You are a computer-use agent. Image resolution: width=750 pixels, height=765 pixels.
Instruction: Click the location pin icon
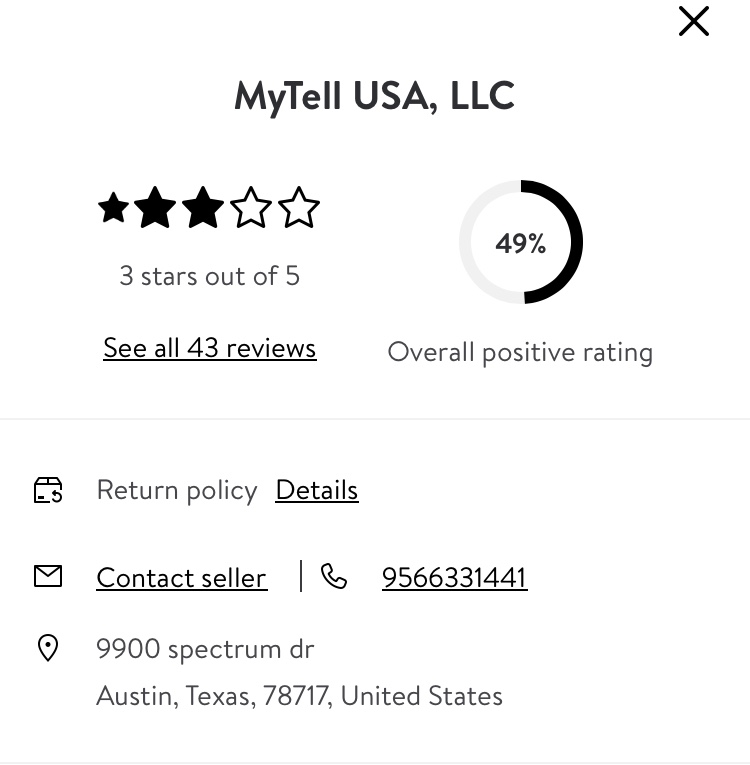(x=48, y=649)
